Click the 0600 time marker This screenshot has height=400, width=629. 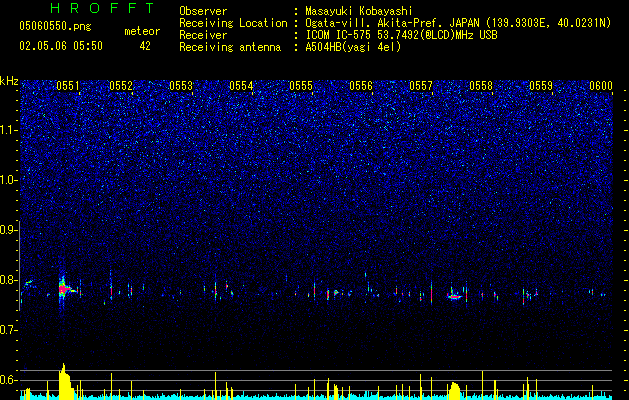[601, 86]
